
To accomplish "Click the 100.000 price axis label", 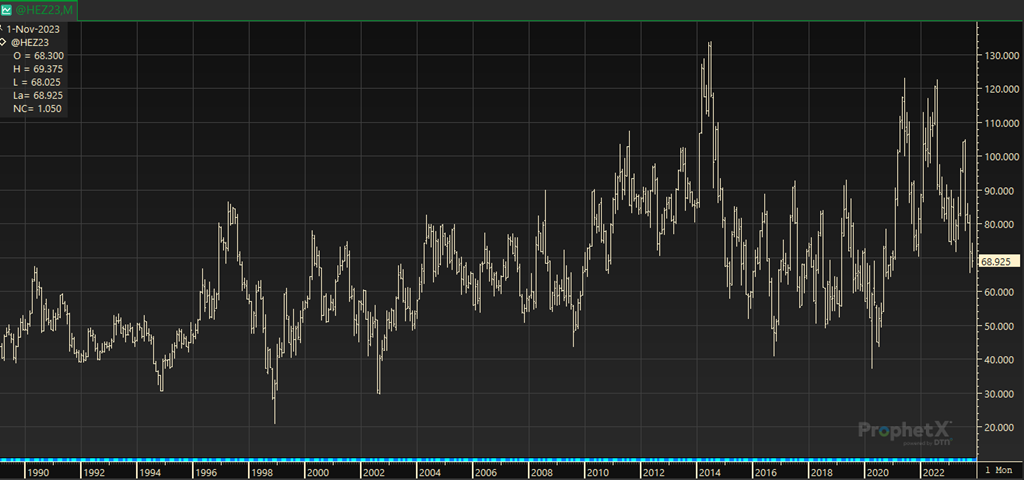I will [999, 157].
